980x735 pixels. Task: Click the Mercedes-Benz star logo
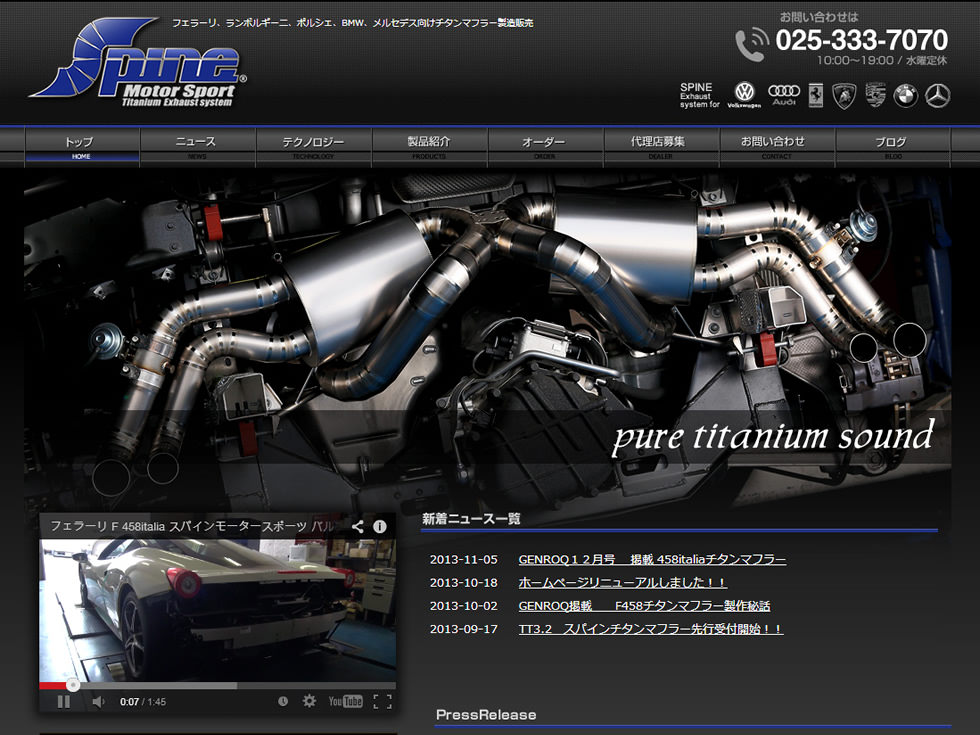pyautogui.click(x=938, y=96)
